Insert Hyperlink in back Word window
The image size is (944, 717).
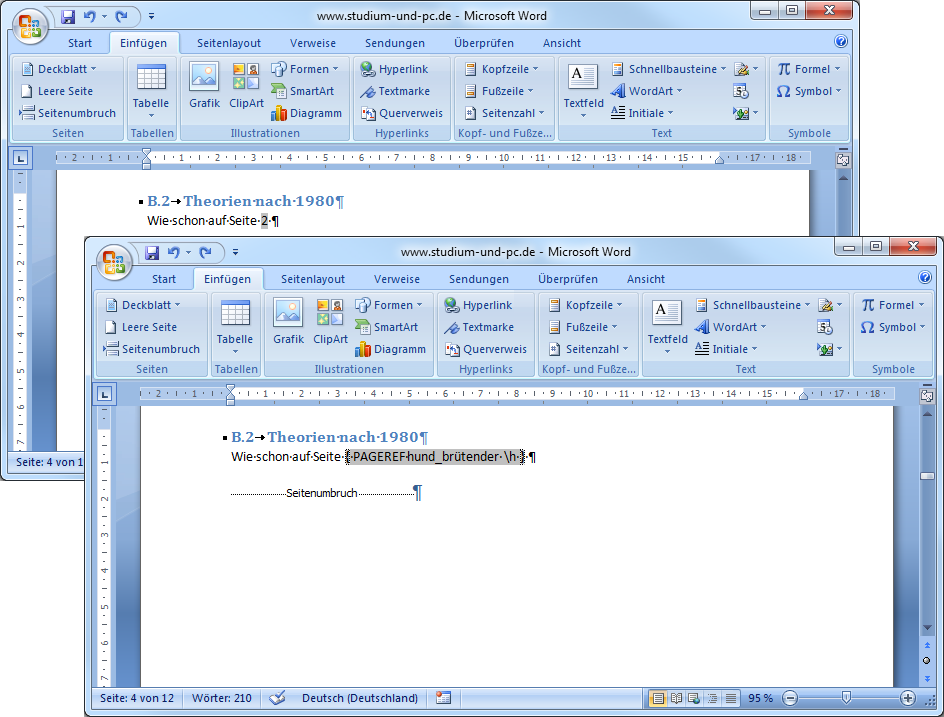394,69
